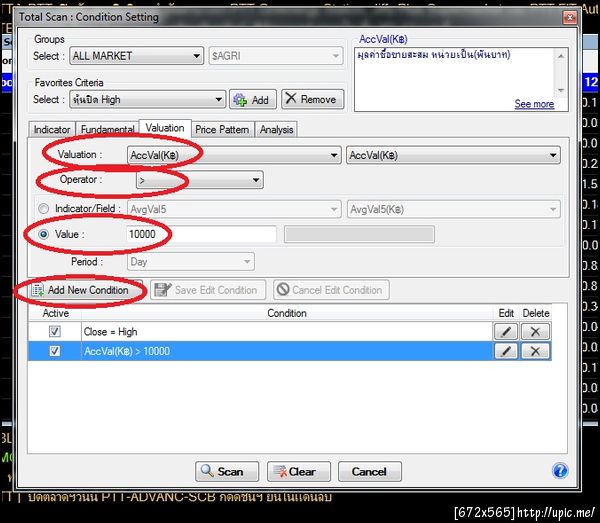Close the Condition Setting dialog
This screenshot has width=600, height=523.
click(x=570, y=18)
